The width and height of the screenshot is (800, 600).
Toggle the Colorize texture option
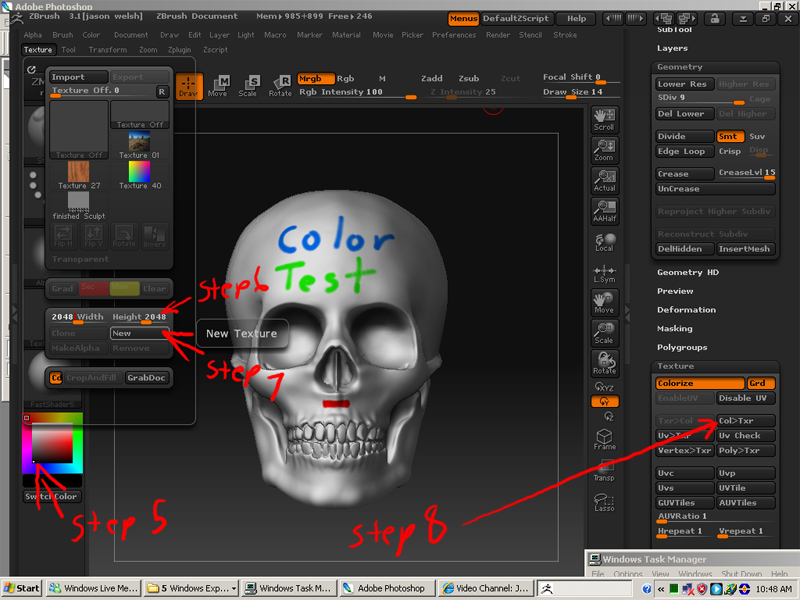point(699,383)
